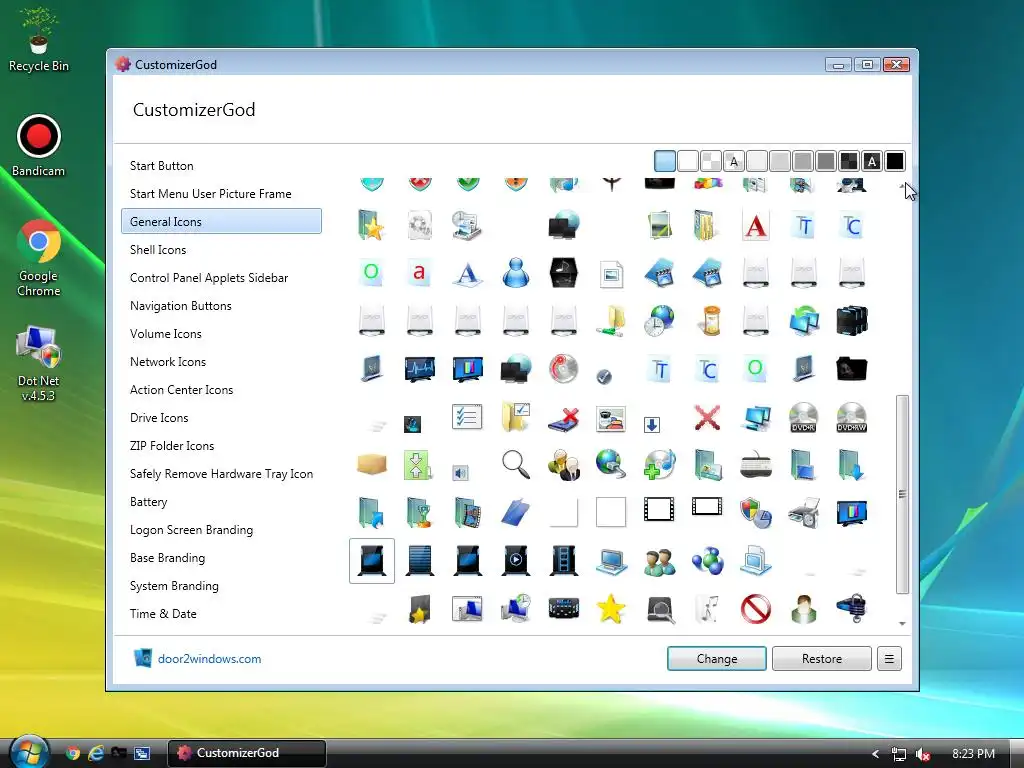Choose the checklist window icon
This screenshot has width=1024, height=768.
click(x=467, y=417)
